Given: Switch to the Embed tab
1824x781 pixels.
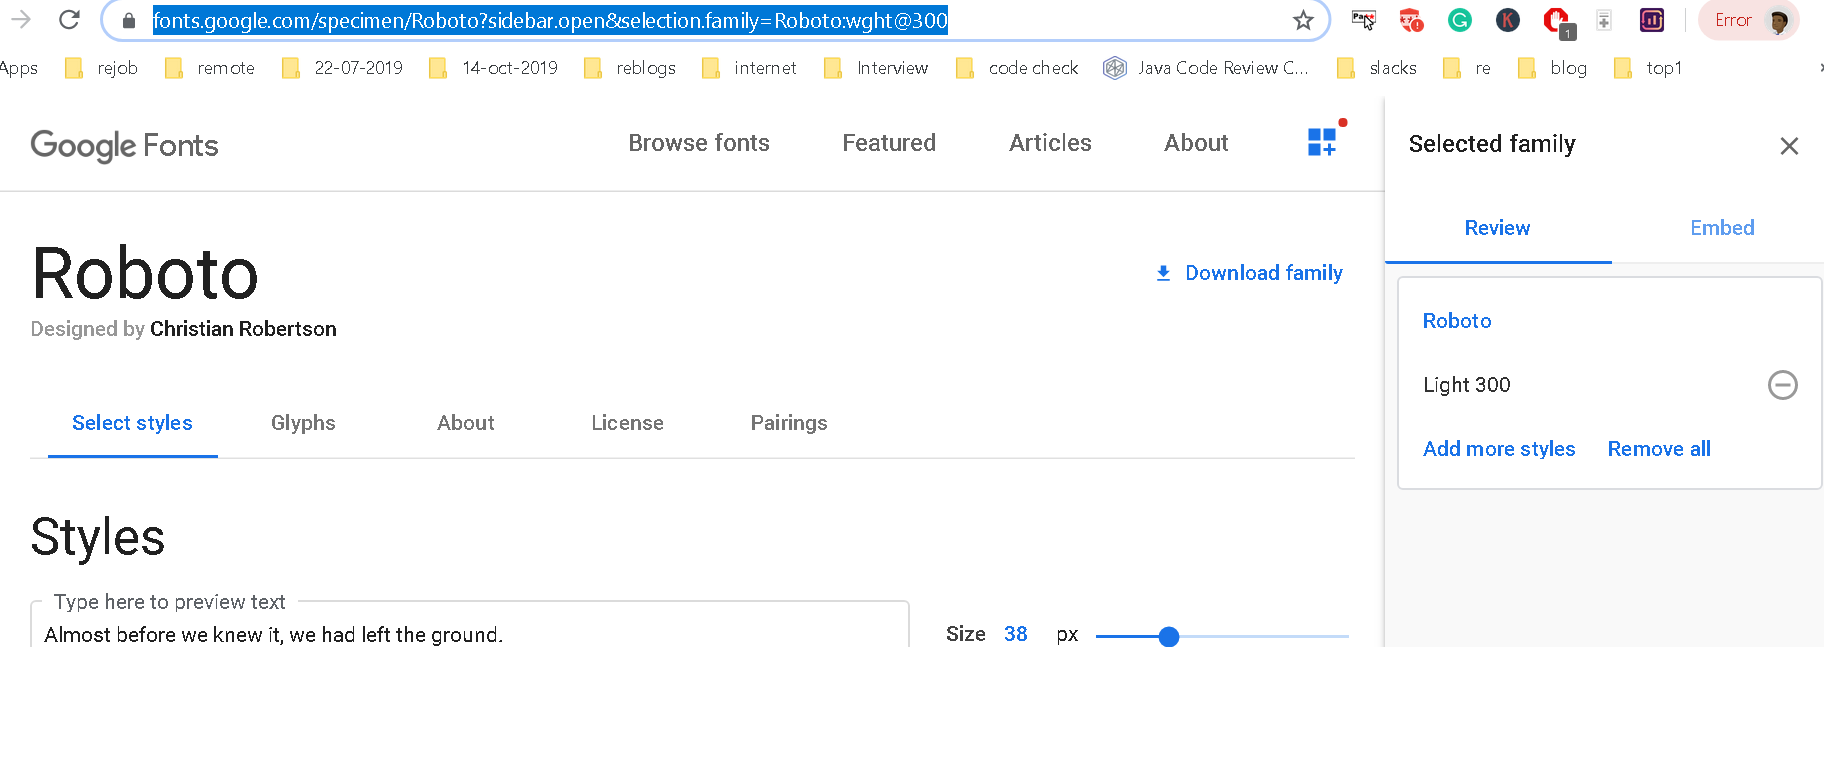Looking at the screenshot, I should (x=1722, y=228).
